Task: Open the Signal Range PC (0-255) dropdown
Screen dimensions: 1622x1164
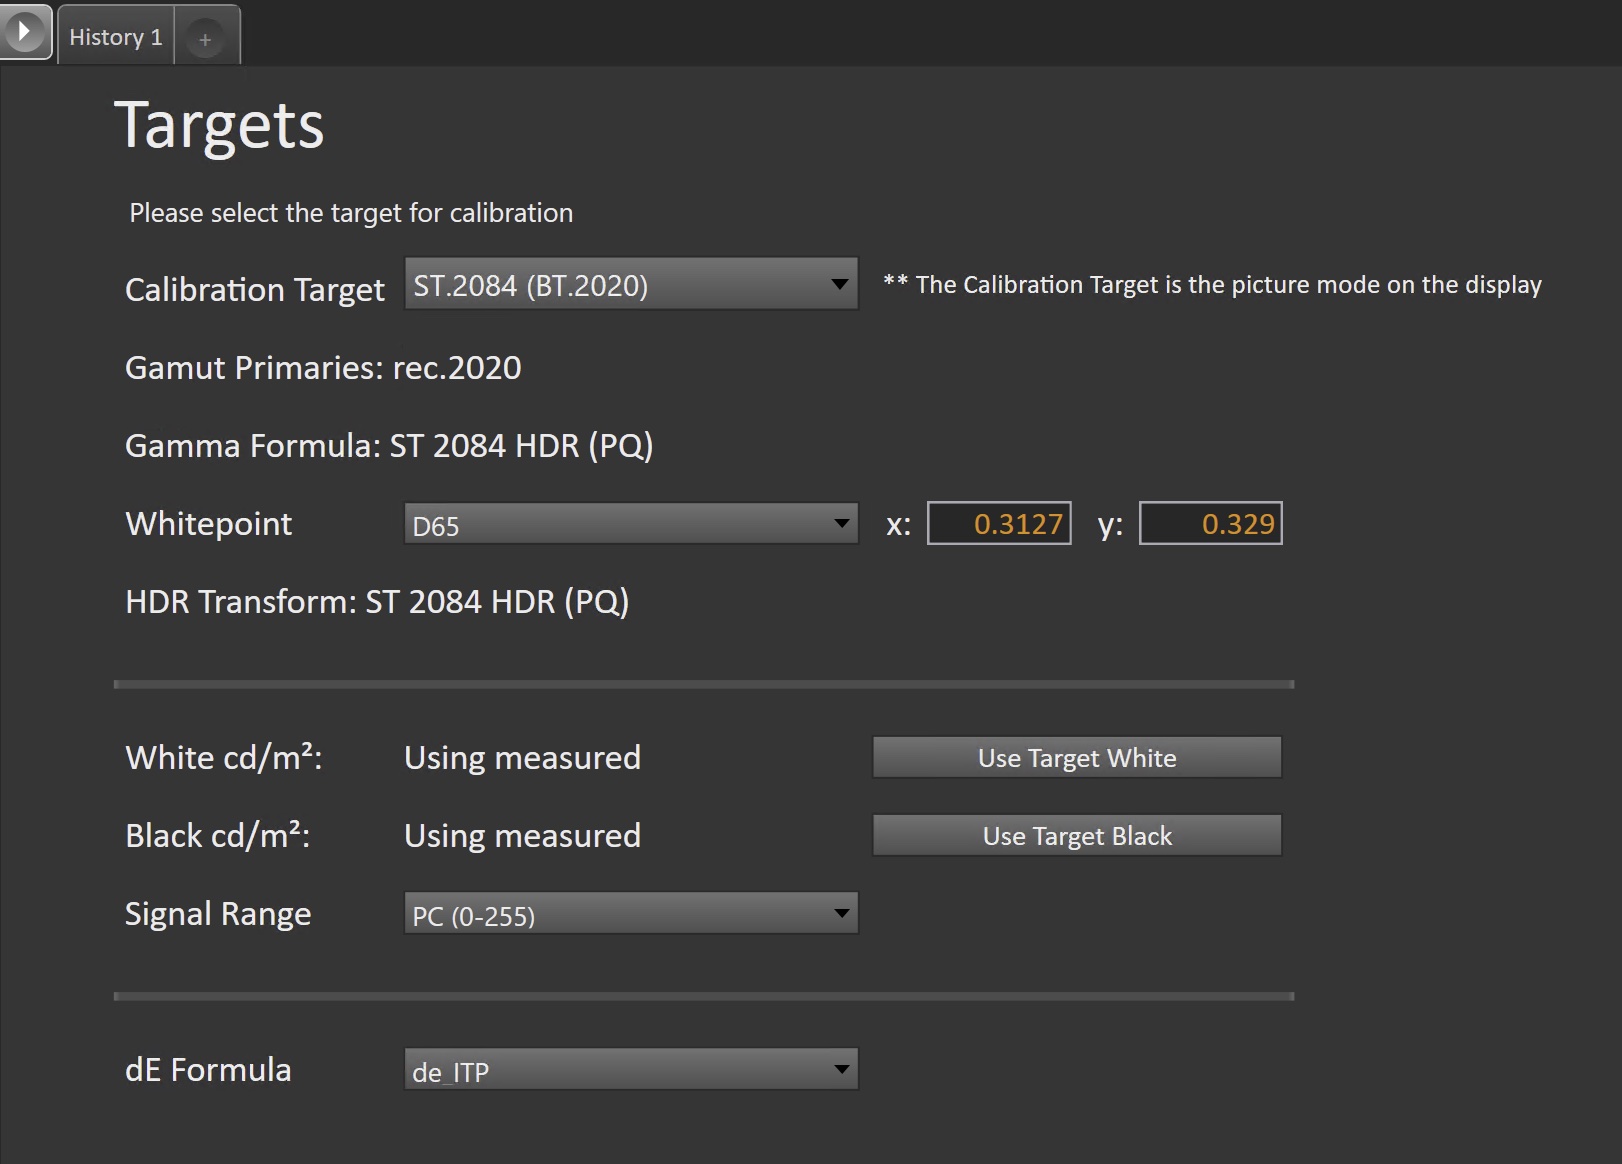Action: point(630,914)
